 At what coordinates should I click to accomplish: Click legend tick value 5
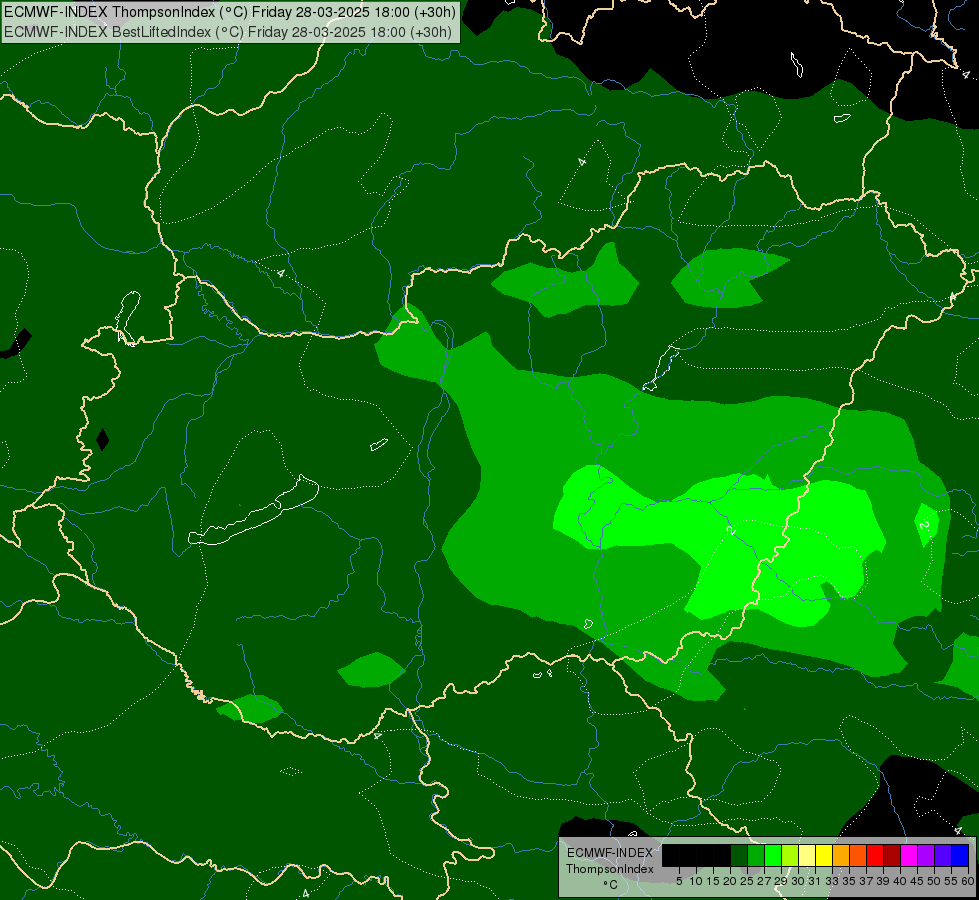[x=679, y=881]
